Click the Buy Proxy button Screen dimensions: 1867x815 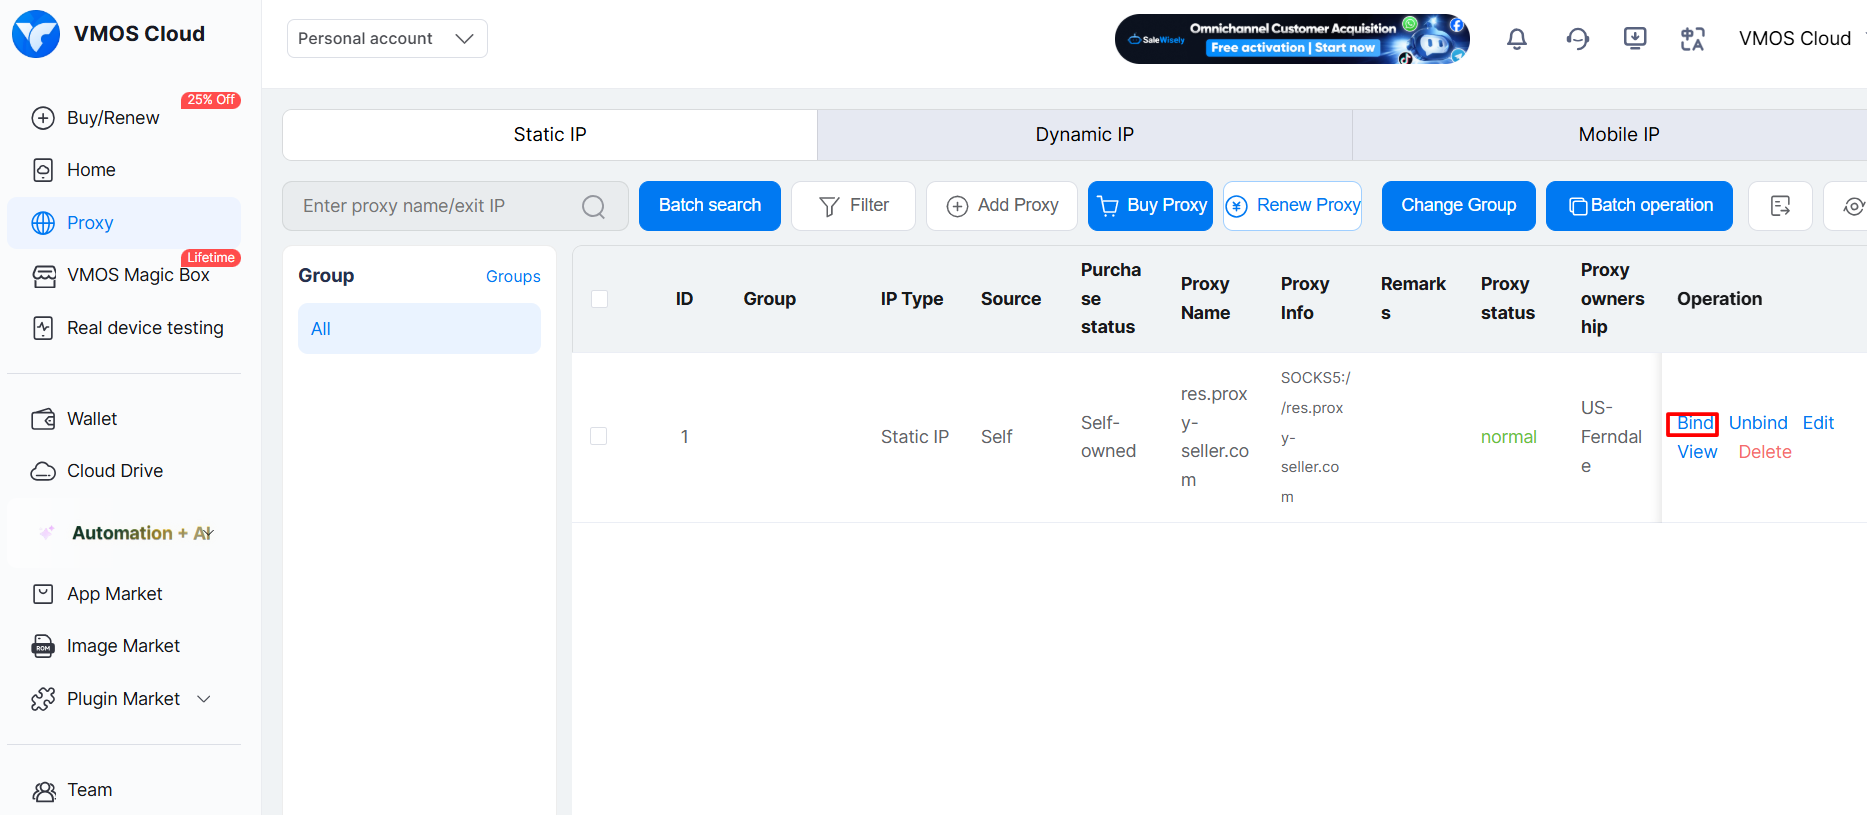(1151, 206)
